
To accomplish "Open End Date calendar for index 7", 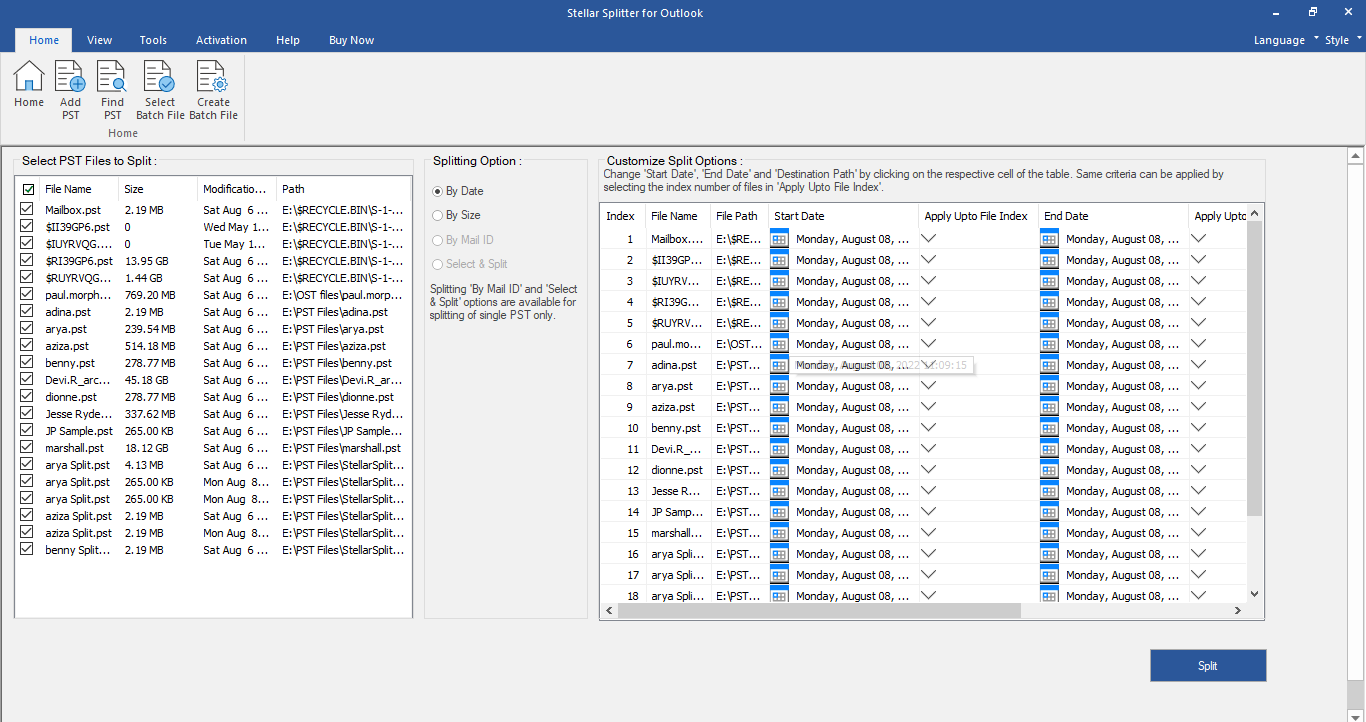I will point(1049,365).
